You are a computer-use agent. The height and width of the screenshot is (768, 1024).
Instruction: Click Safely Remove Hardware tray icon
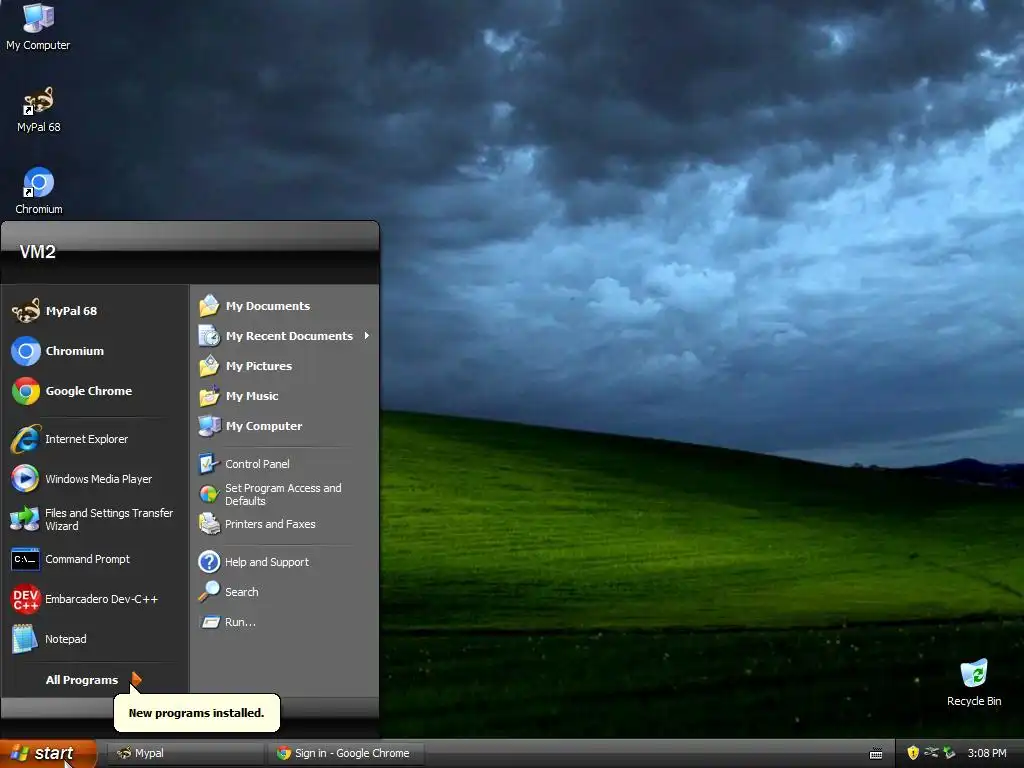click(x=950, y=753)
